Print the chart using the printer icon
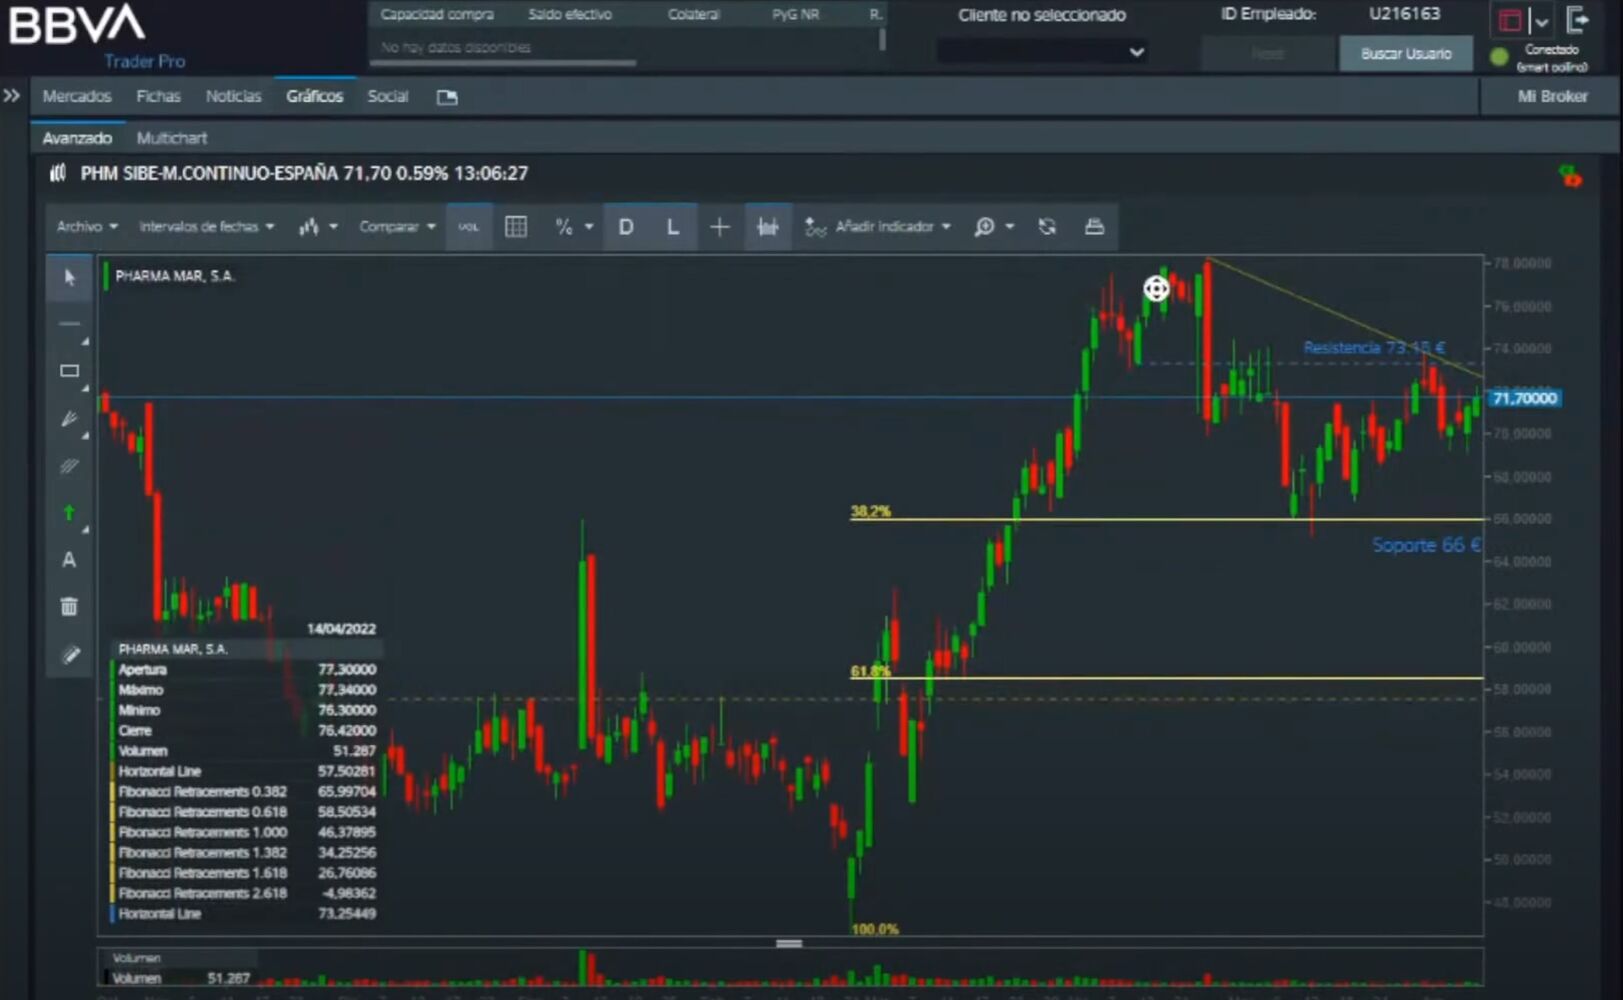 (x=1094, y=227)
